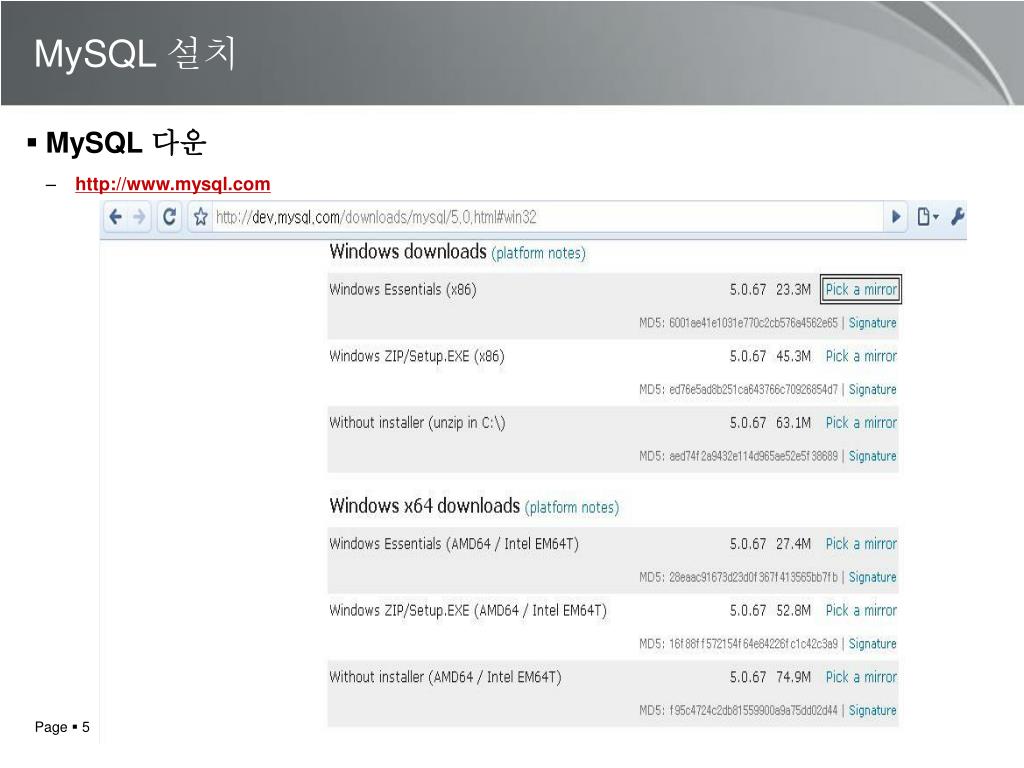Click the 23.3M size value
Viewport: 1024px width, 768px height.
[793, 289]
